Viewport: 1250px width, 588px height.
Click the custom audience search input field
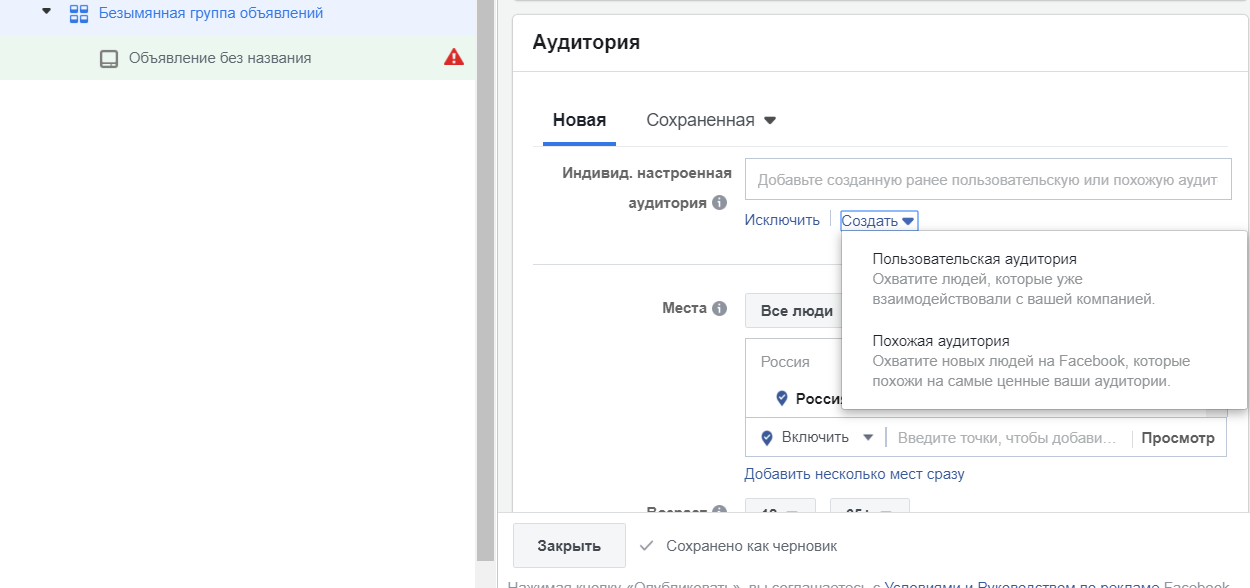tap(987, 180)
